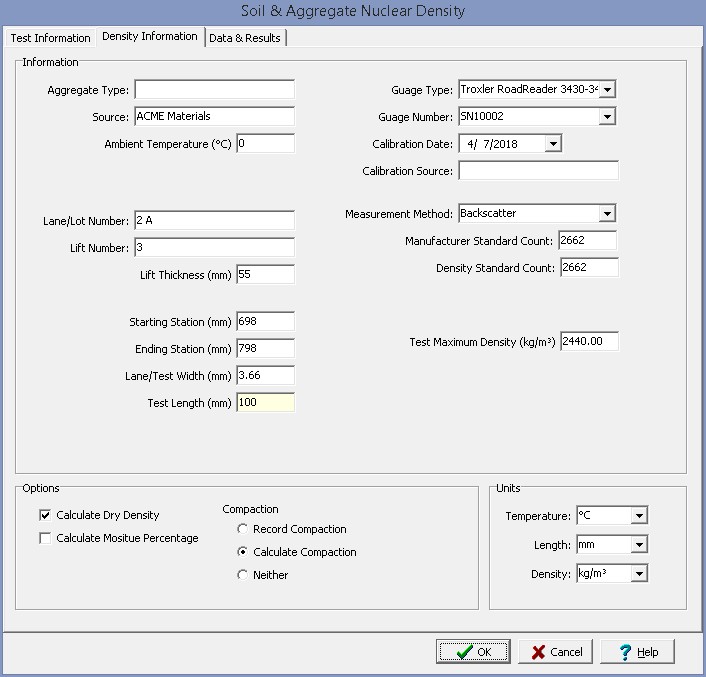Uncheck Calculate Dry Density checkbox
This screenshot has height=677, width=706.
[45, 516]
